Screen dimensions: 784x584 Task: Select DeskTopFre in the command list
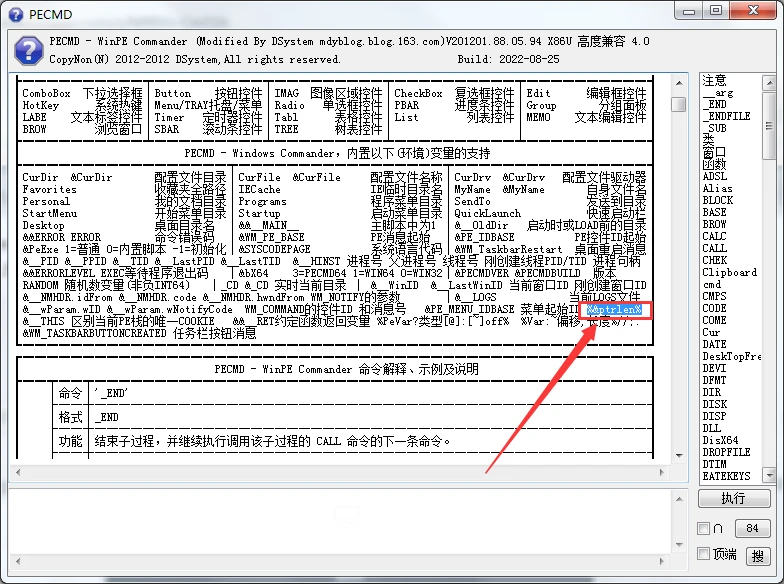732,356
